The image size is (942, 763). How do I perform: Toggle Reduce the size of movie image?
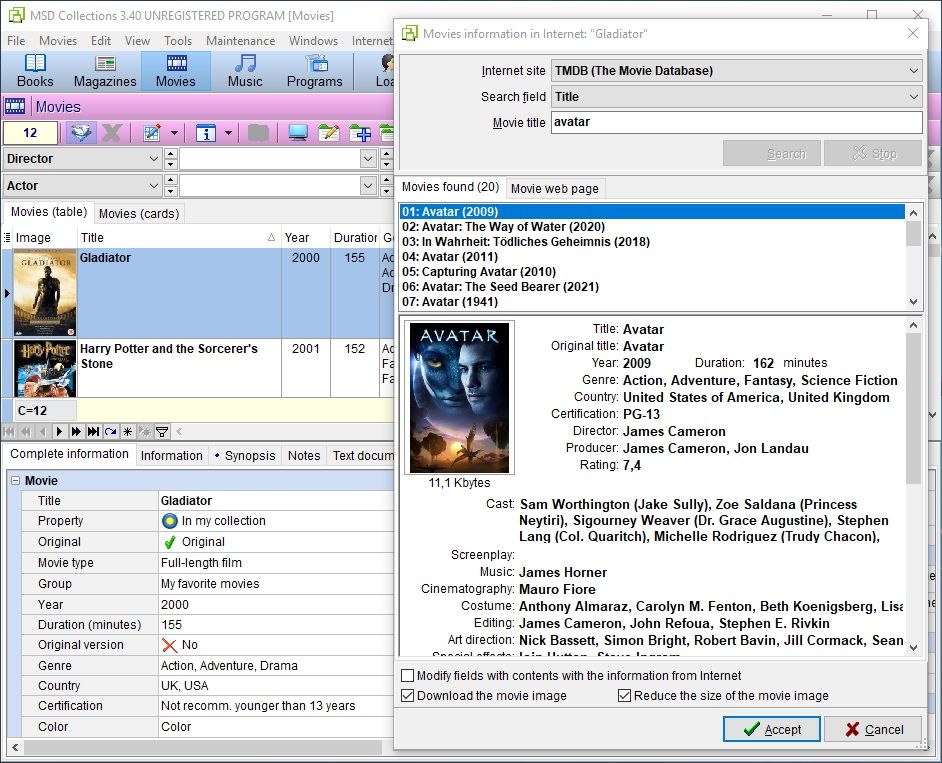tap(624, 696)
